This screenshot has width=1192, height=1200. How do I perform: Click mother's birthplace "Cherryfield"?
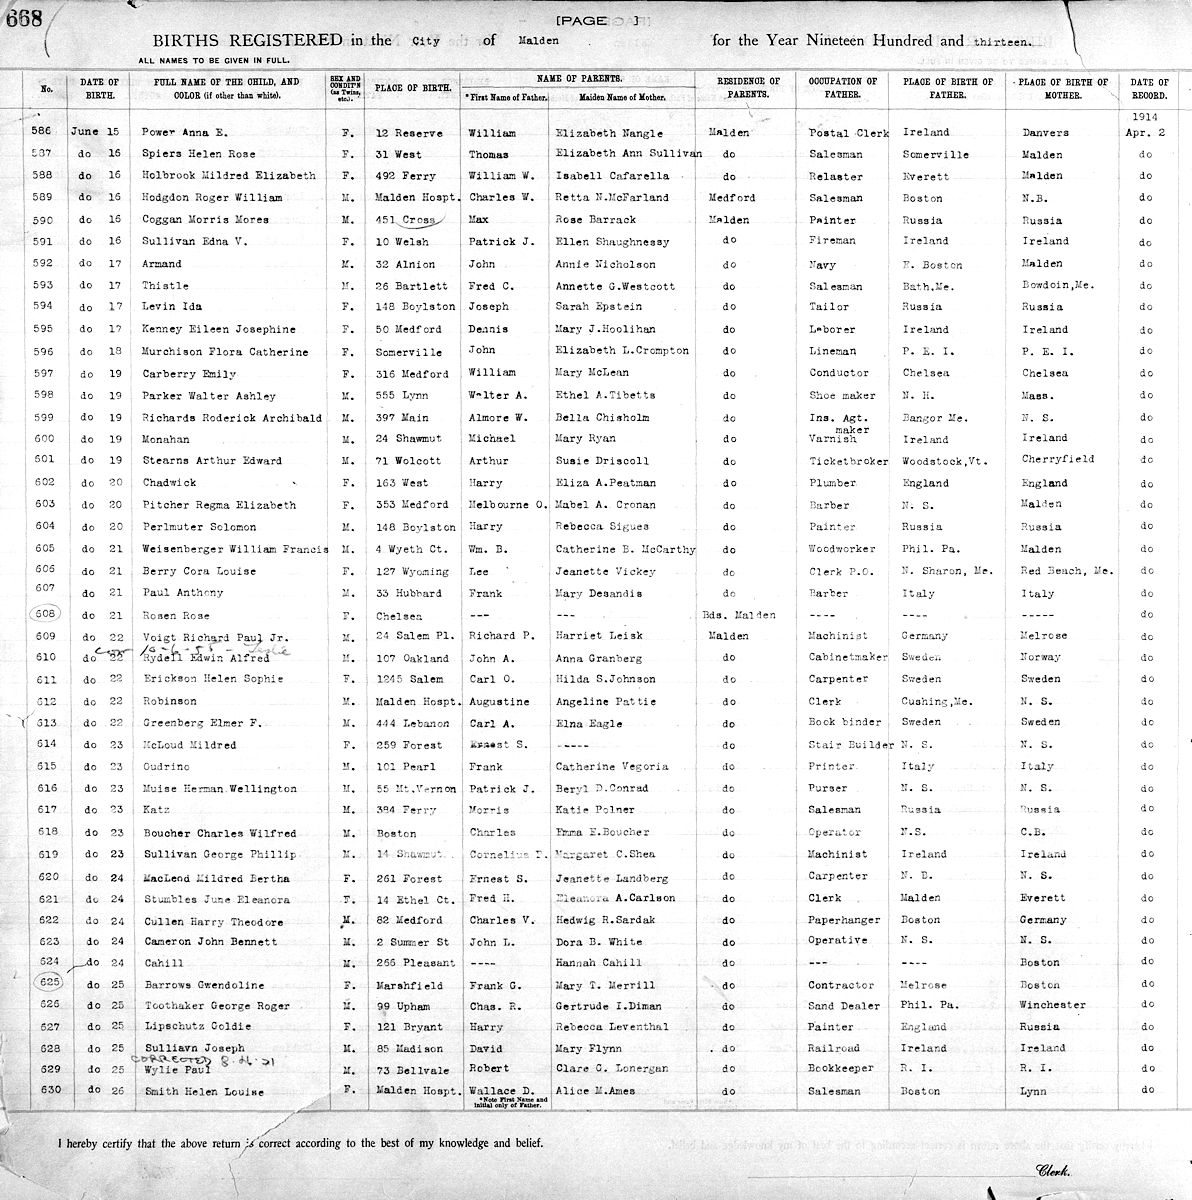click(1059, 460)
